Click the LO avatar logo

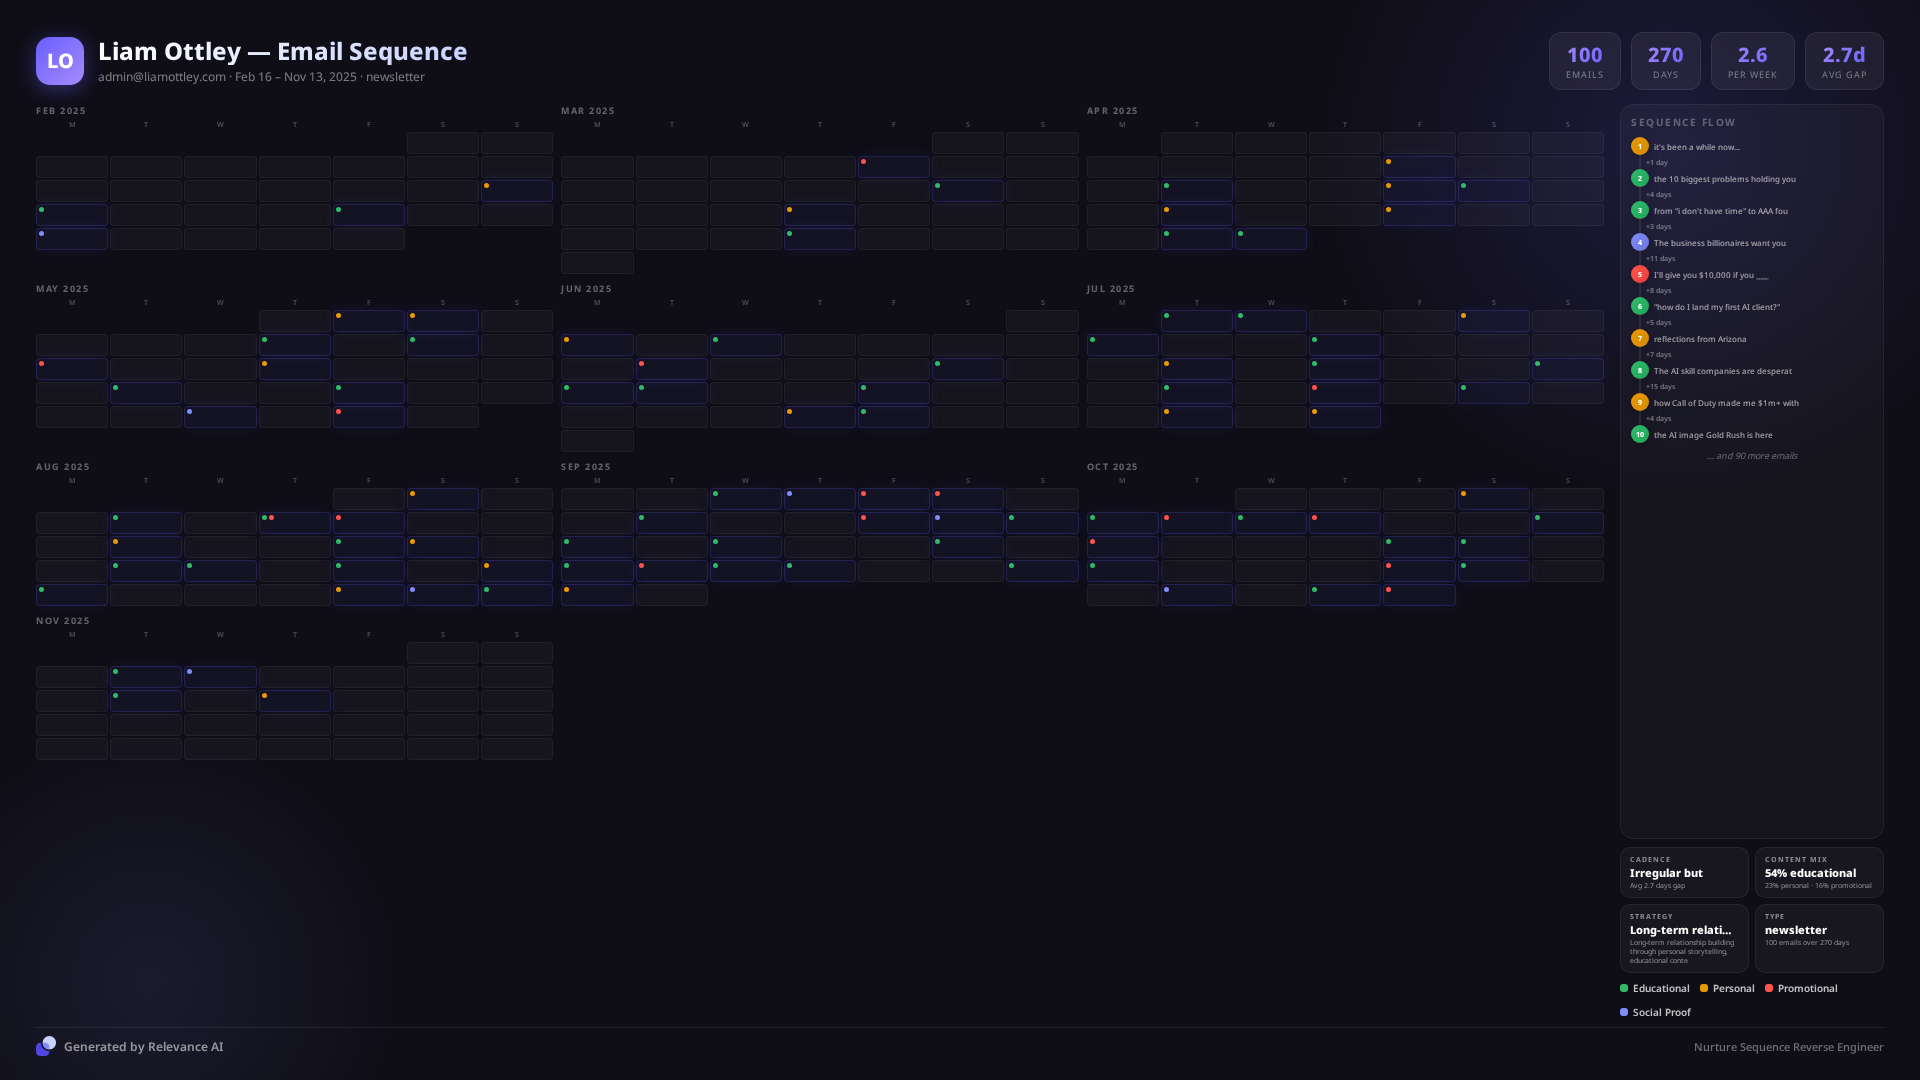point(60,61)
